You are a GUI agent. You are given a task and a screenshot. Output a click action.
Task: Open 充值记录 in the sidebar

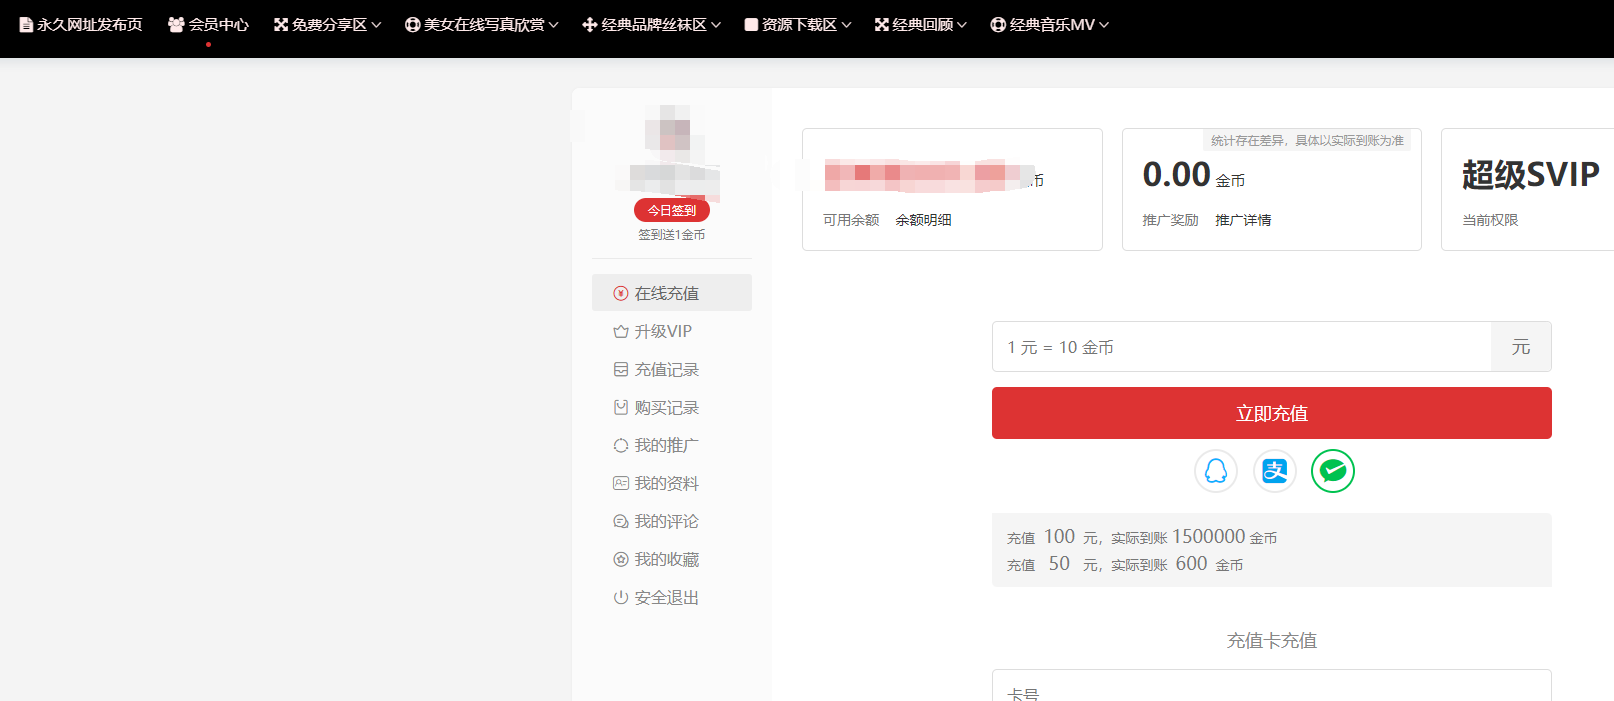click(672, 369)
